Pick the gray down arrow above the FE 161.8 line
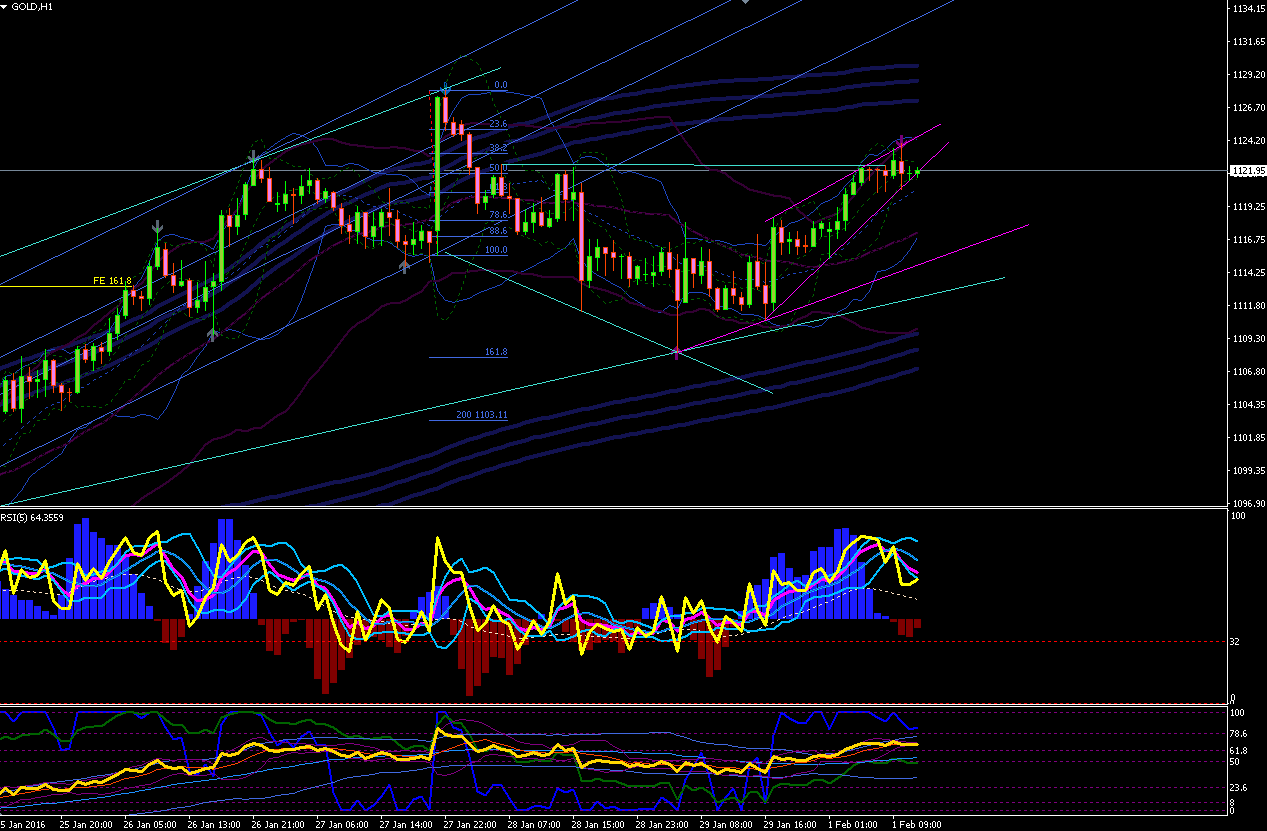The width and height of the screenshot is (1267, 831). pyautogui.click(x=157, y=228)
